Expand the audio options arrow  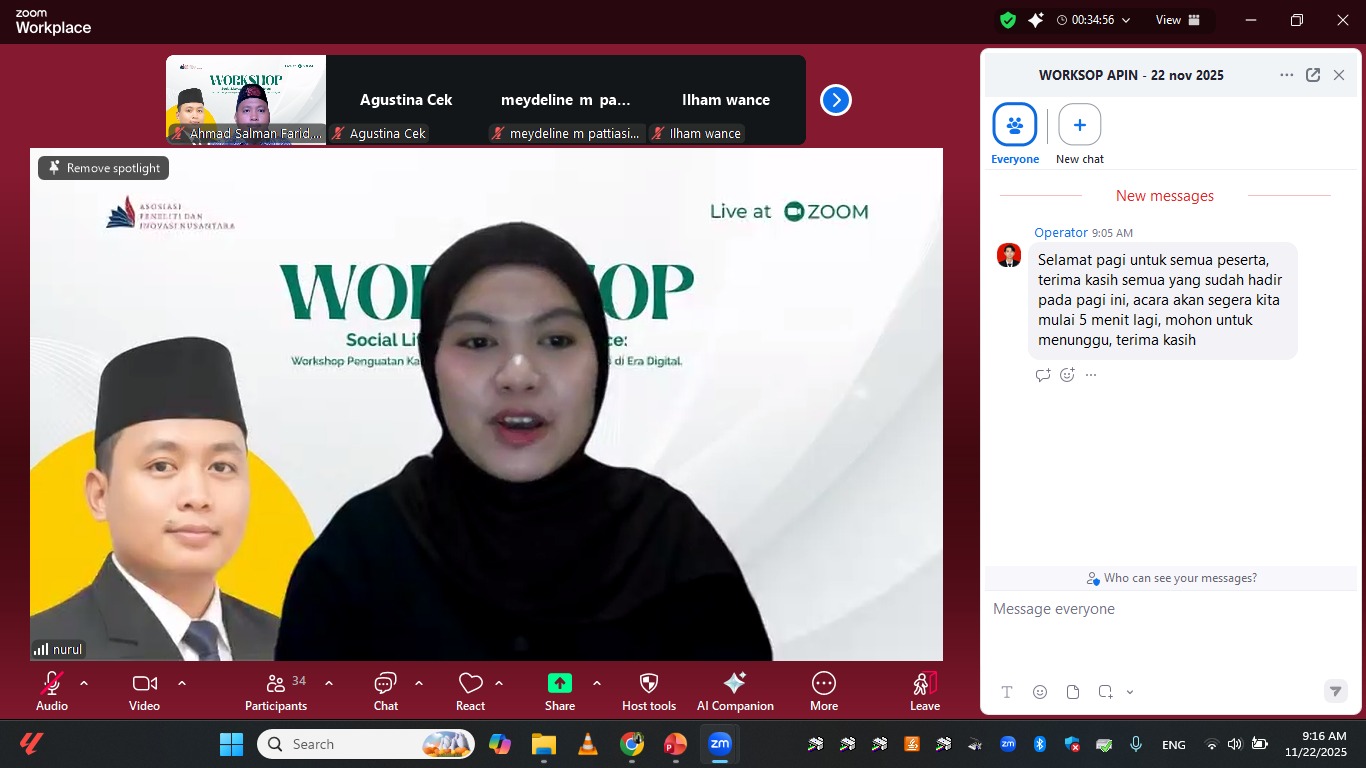click(x=84, y=683)
